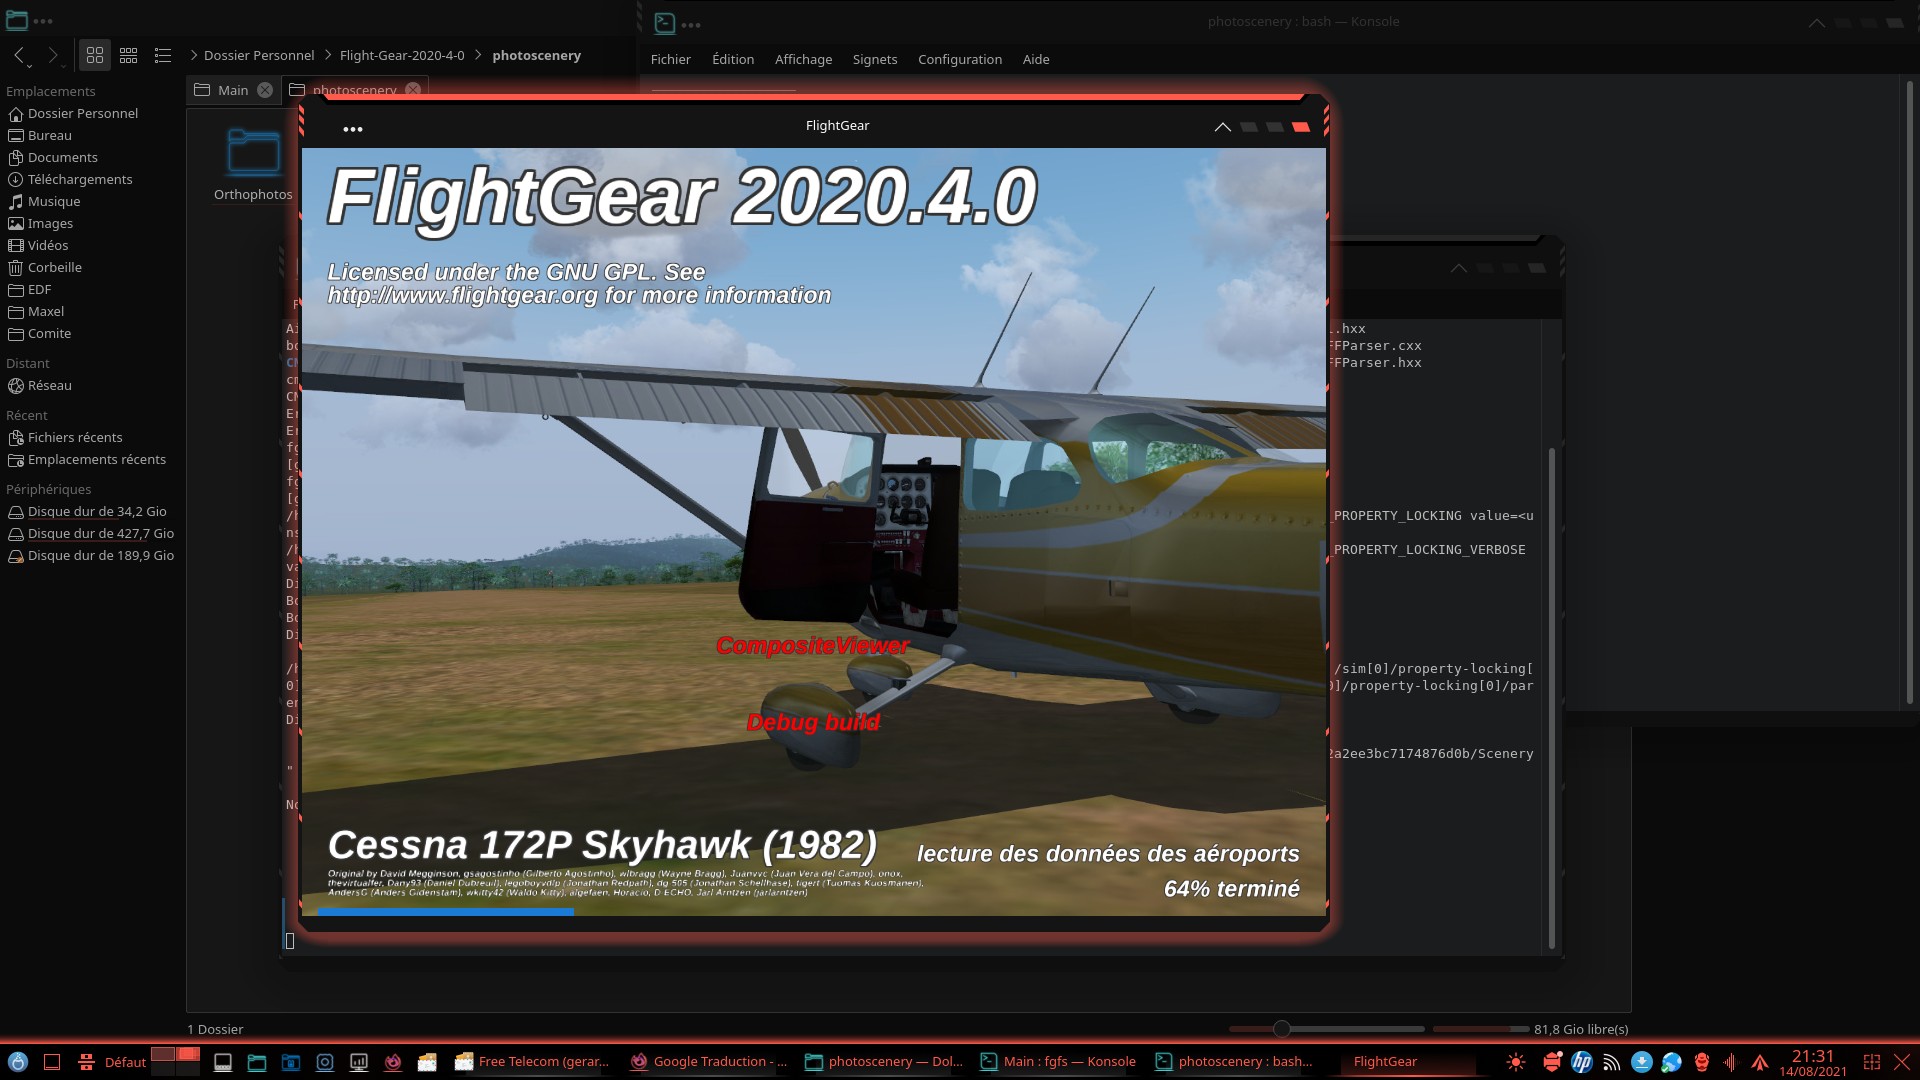The image size is (1920, 1080).
Task: Open the Aide menu in Konsole
Action: (x=1036, y=59)
